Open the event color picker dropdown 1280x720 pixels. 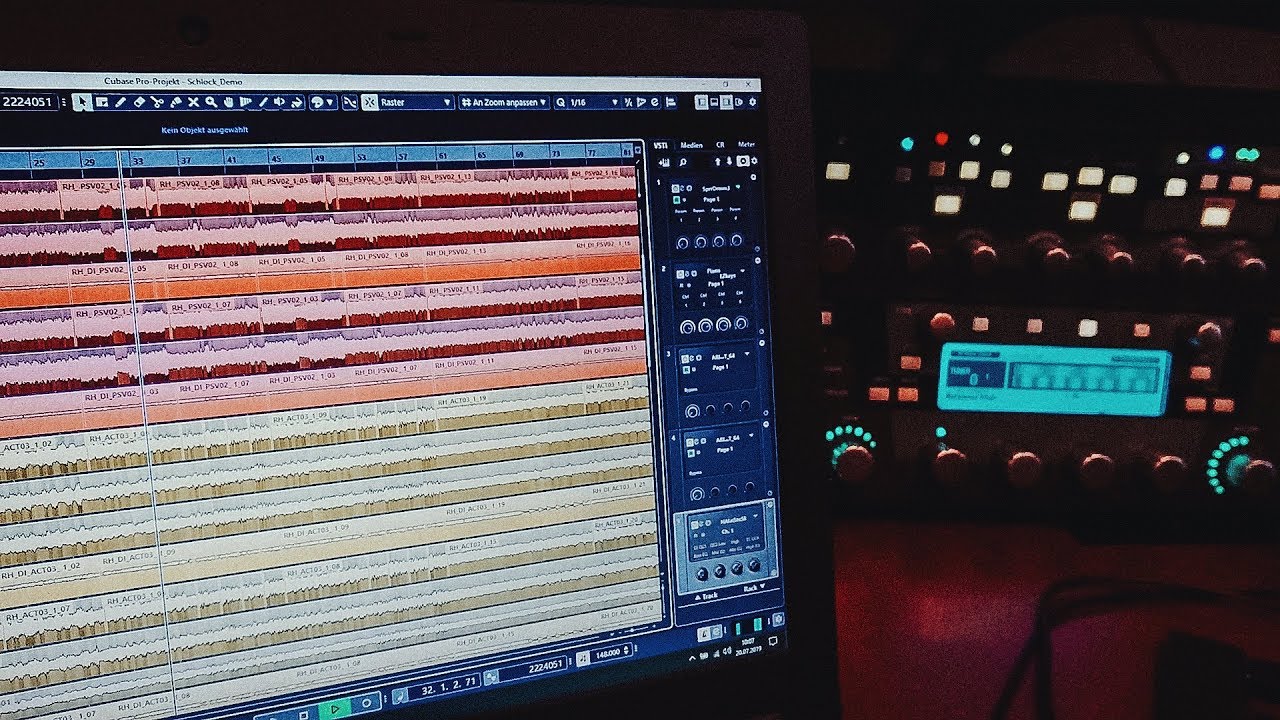(323, 102)
